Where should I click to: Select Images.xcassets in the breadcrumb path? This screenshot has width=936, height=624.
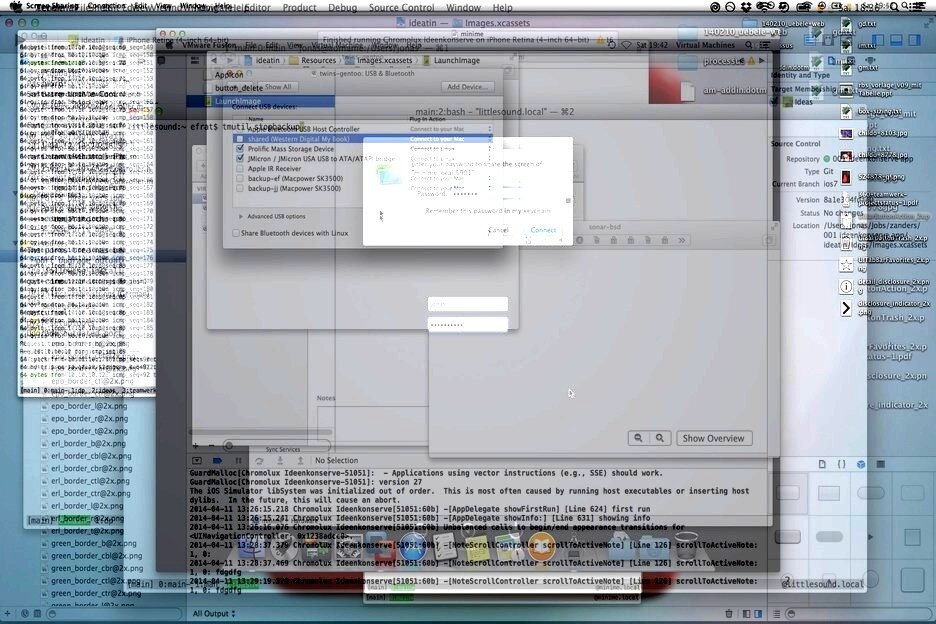point(379,60)
